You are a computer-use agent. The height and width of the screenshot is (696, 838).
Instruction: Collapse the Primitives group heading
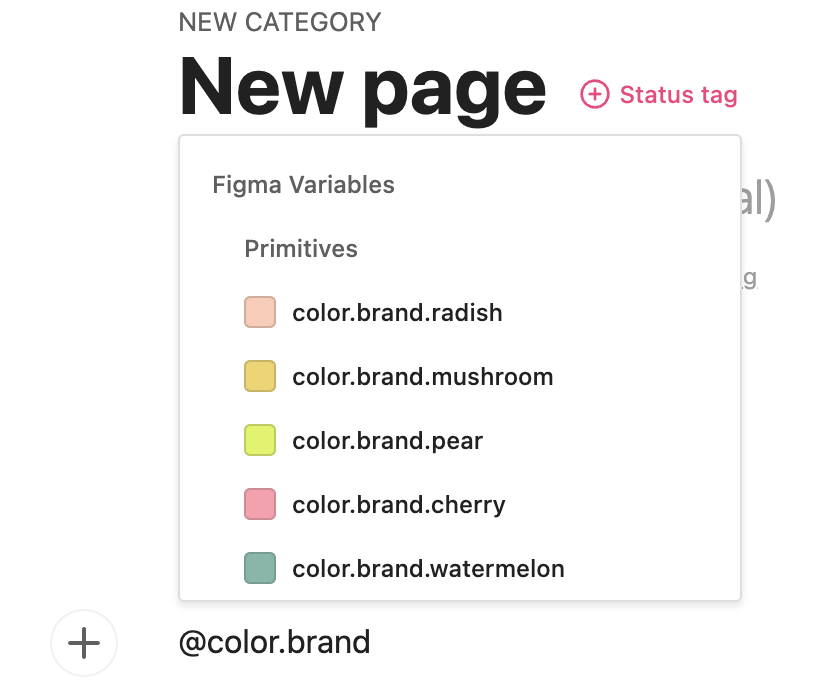click(x=301, y=249)
